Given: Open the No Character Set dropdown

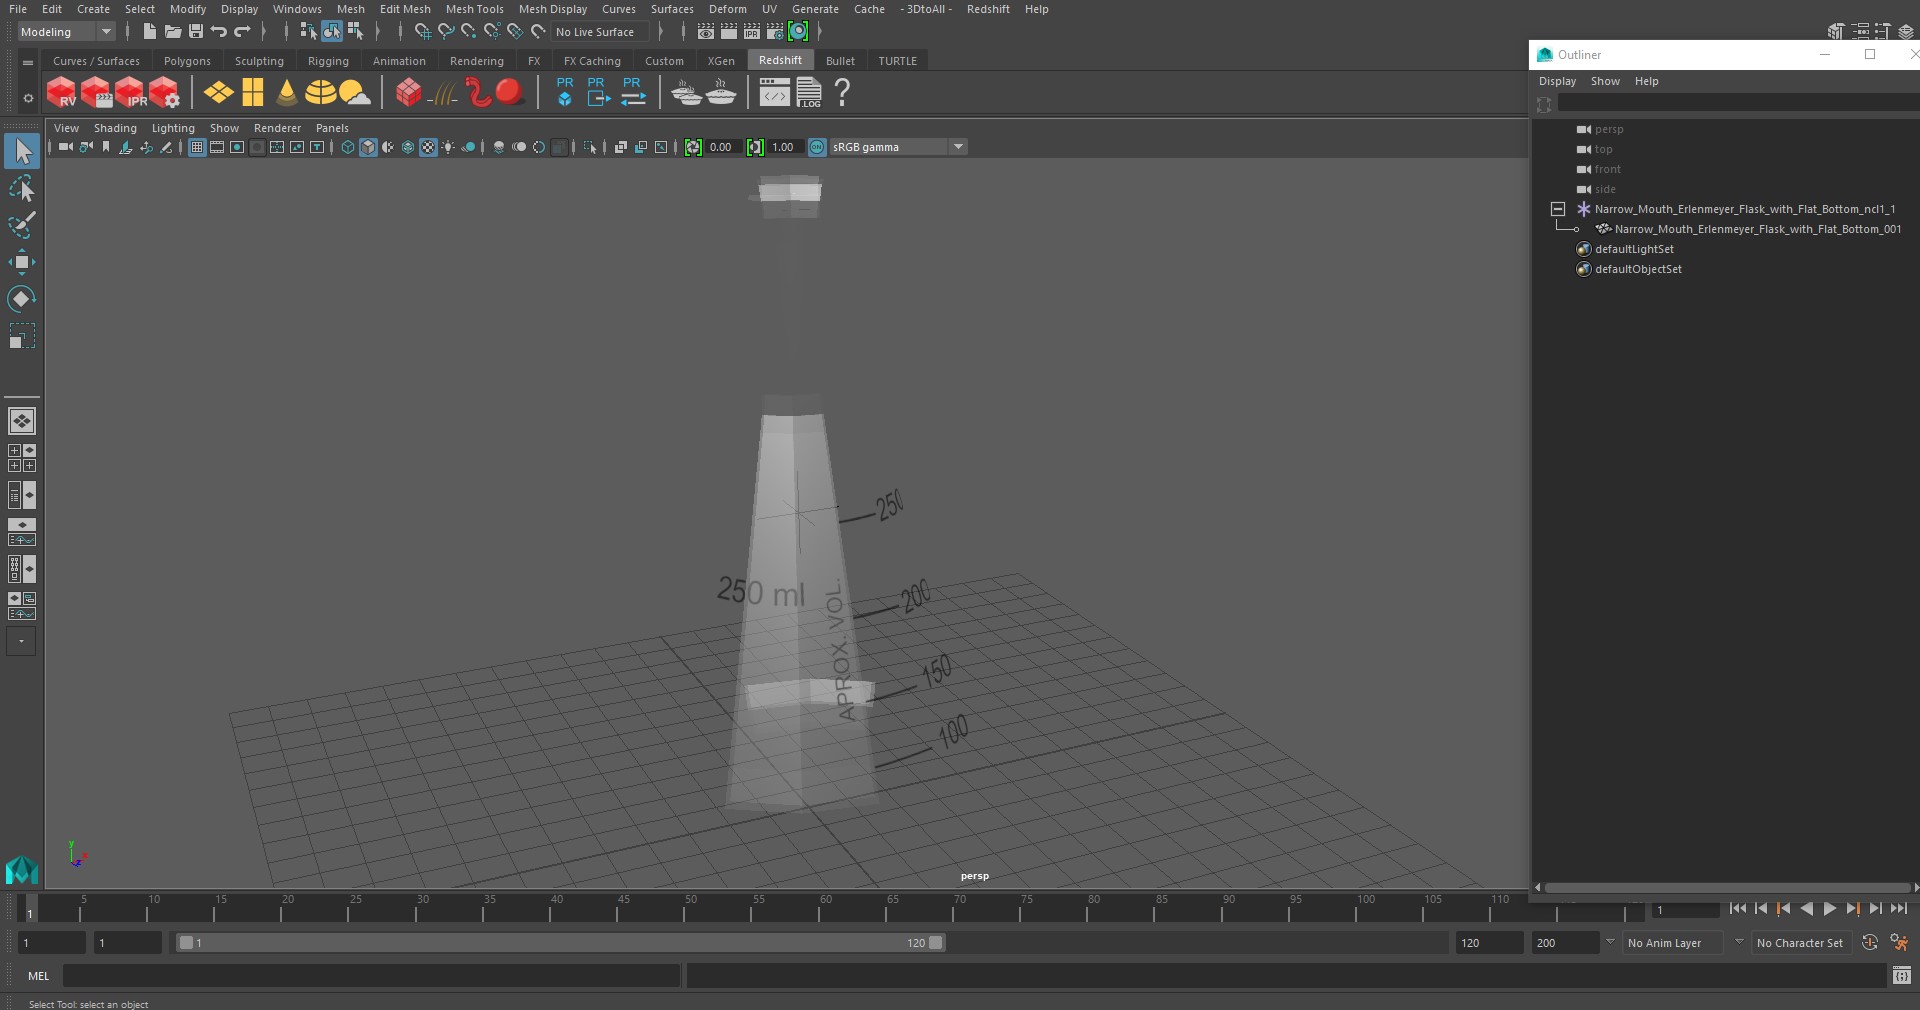Looking at the screenshot, I should click(1802, 943).
